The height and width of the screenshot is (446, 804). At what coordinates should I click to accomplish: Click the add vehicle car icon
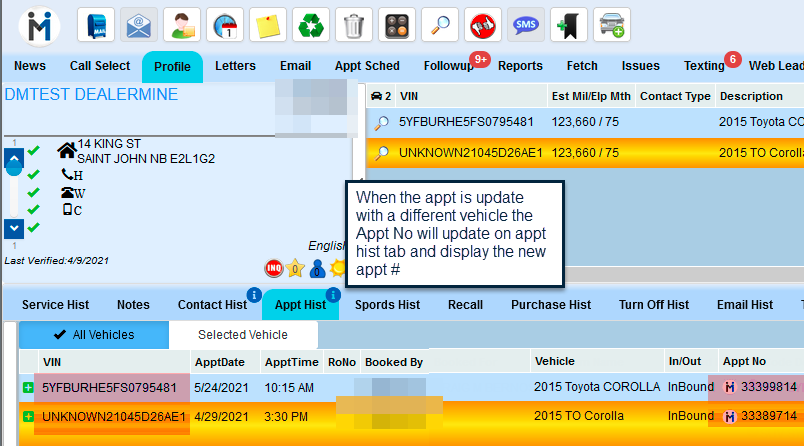611,24
